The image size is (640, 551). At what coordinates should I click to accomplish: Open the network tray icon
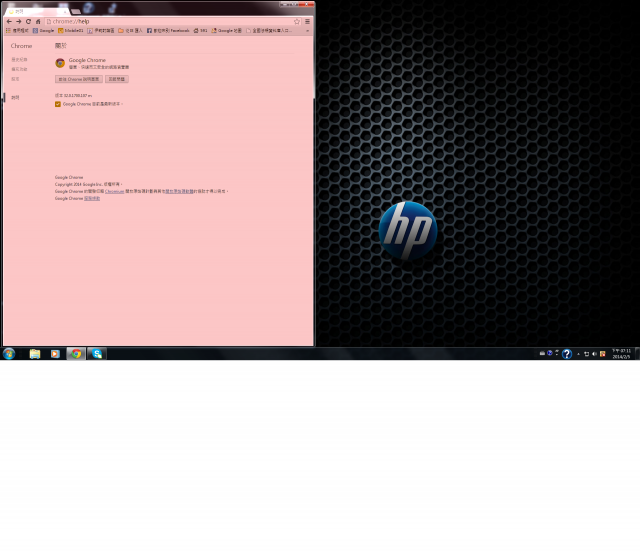pyautogui.click(x=587, y=354)
